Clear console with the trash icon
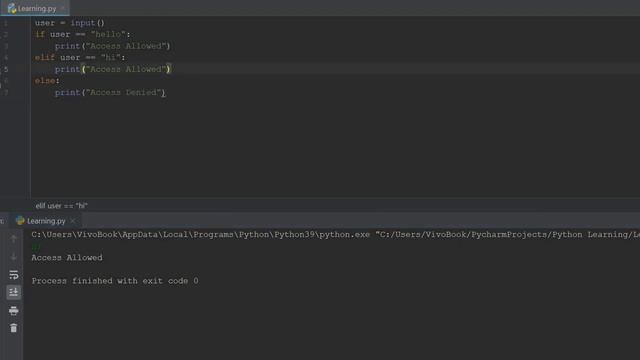The width and height of the screenshot is (640, 360). click(13, 328)
